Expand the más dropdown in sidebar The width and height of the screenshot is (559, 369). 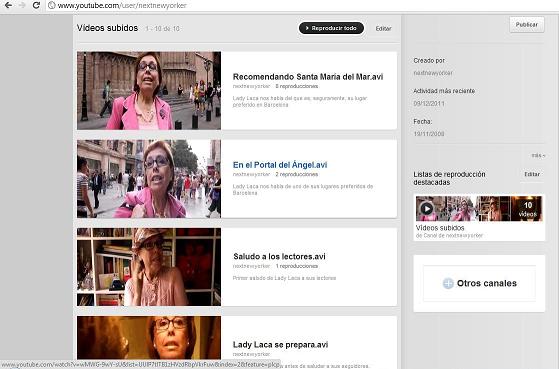point(538,155)
